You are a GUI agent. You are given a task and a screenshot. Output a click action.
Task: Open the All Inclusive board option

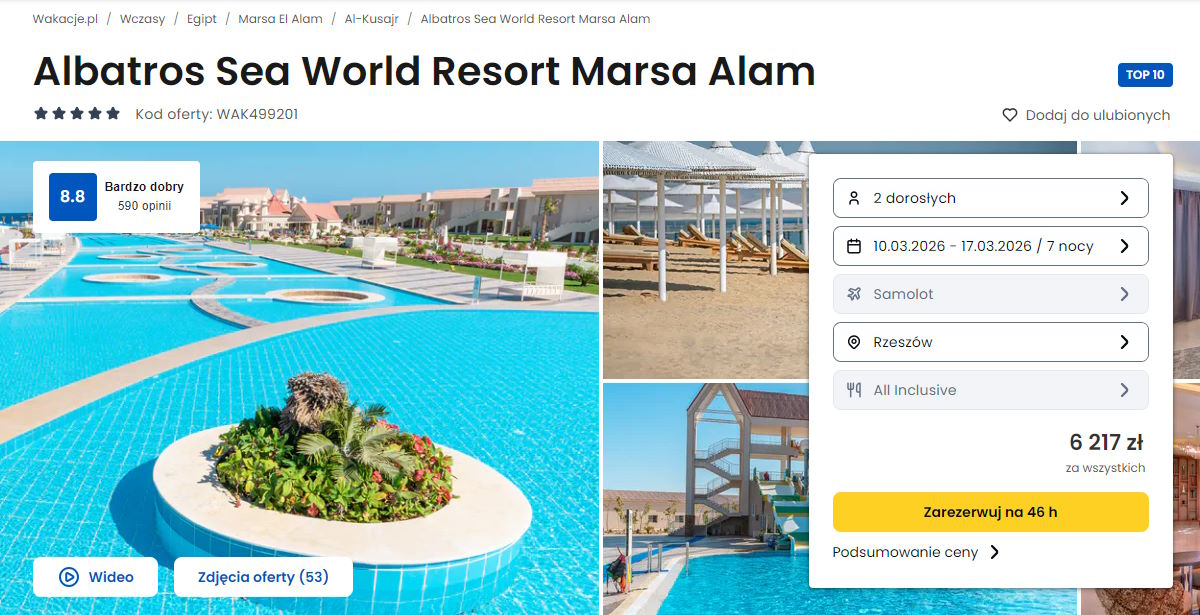tap(990, 390)
